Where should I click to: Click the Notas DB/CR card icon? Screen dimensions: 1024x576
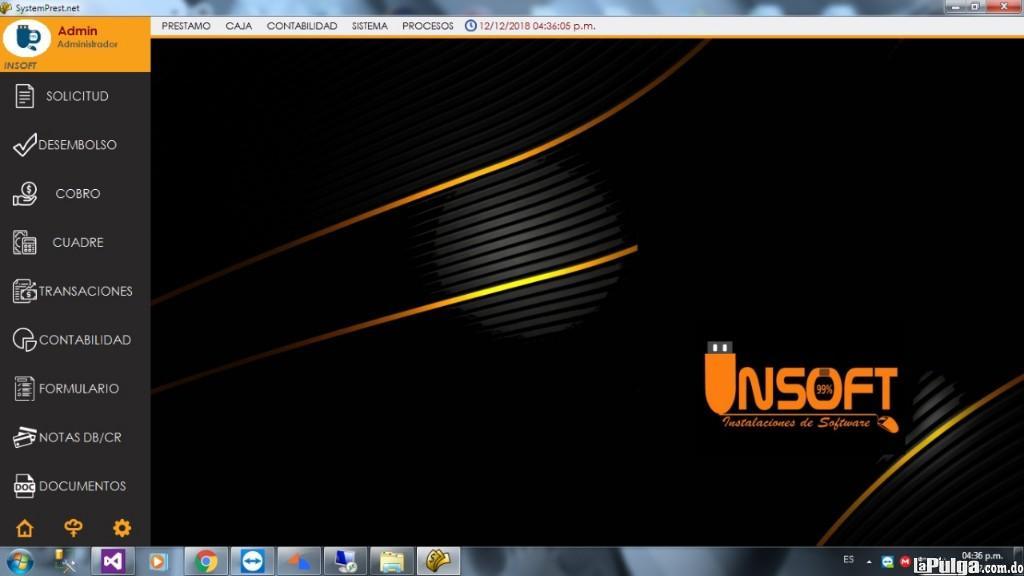24,438
